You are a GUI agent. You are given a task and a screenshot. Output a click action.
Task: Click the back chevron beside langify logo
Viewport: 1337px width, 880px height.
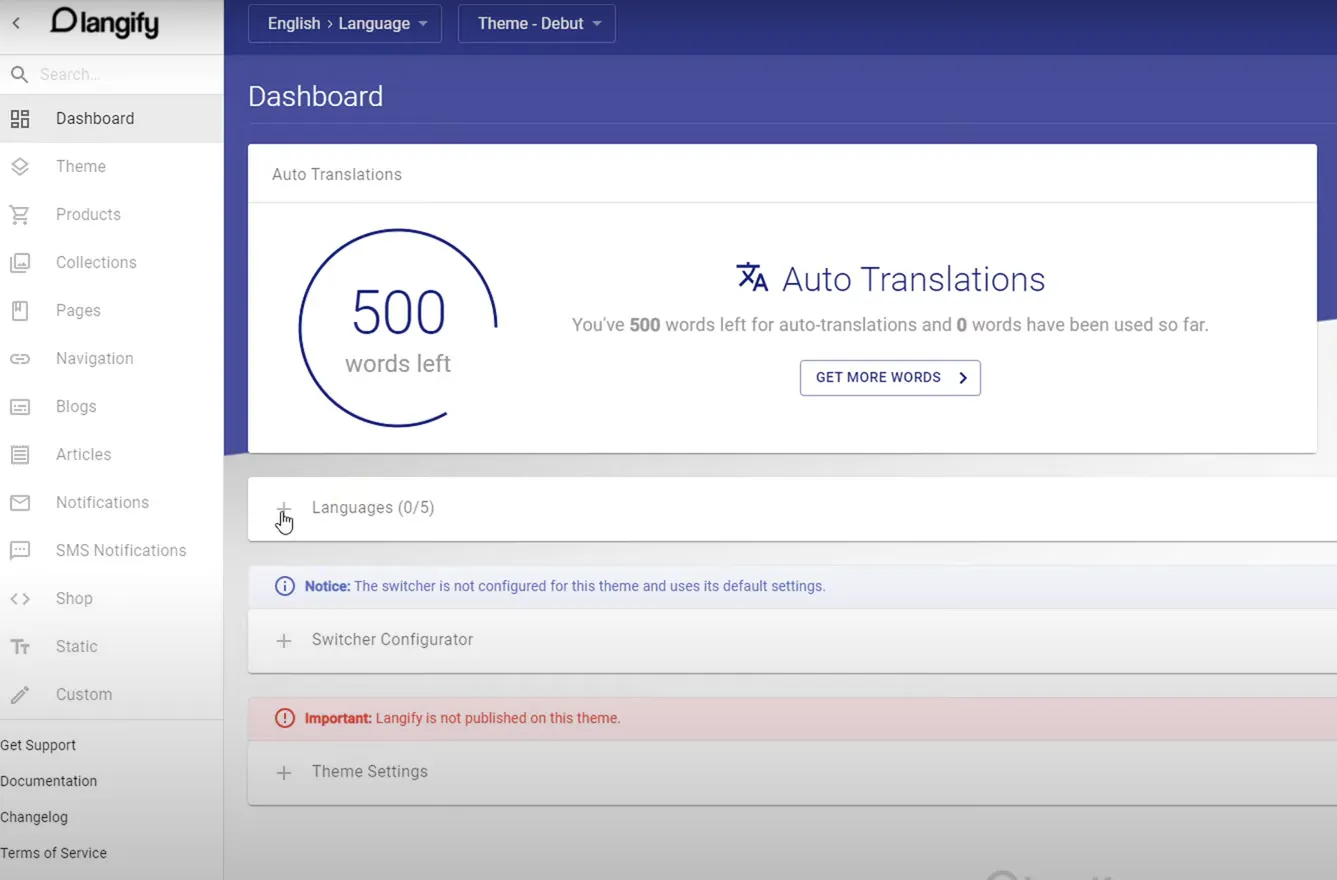(x=16, y=23)
